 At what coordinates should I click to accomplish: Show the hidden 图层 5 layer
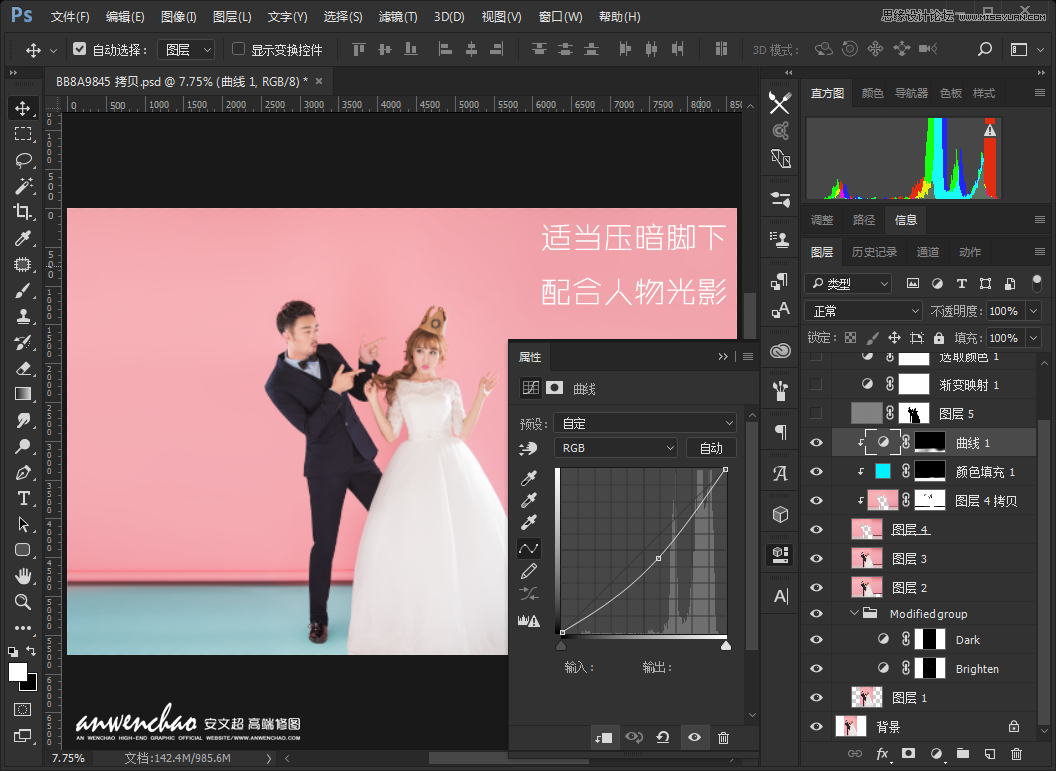[x=817, y=412]
